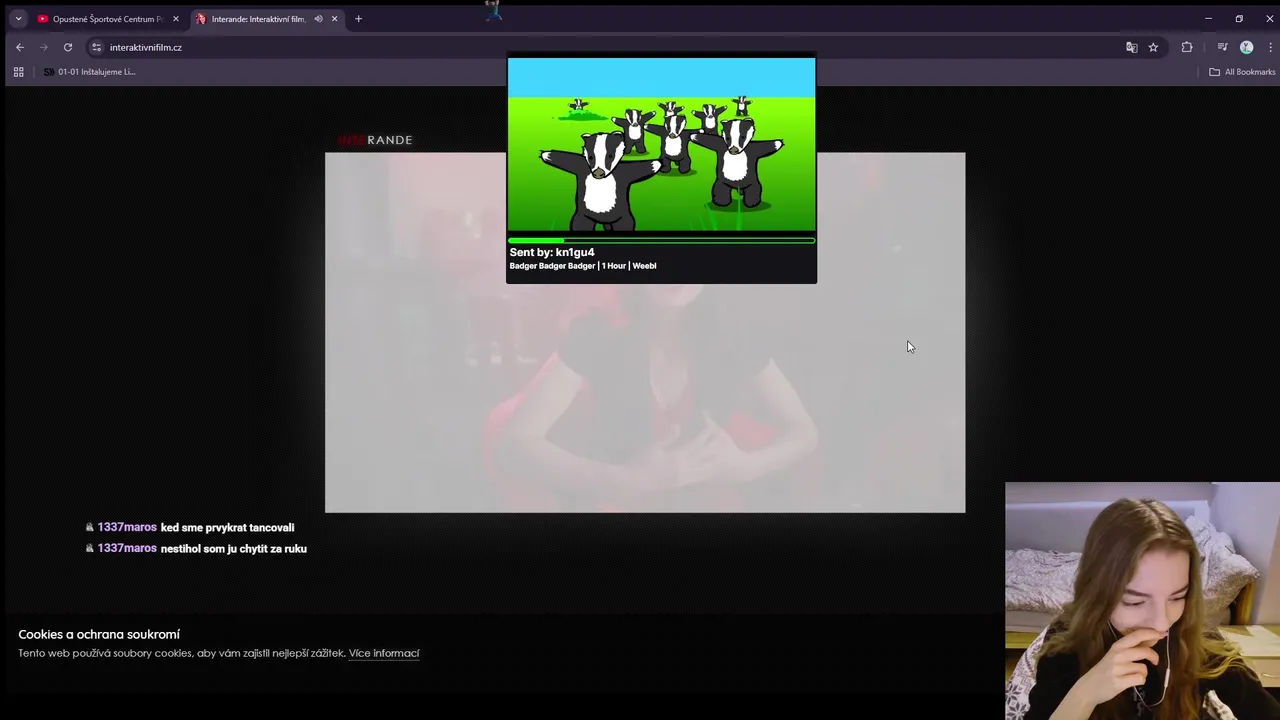Click 1337maros username in the second chat line

(x=127, y=548)
